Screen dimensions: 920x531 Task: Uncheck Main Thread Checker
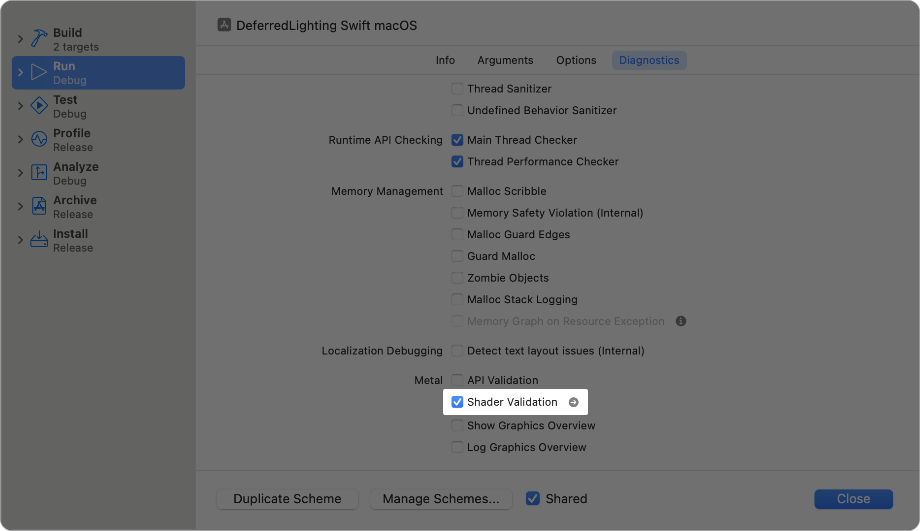tap(457, 140)
